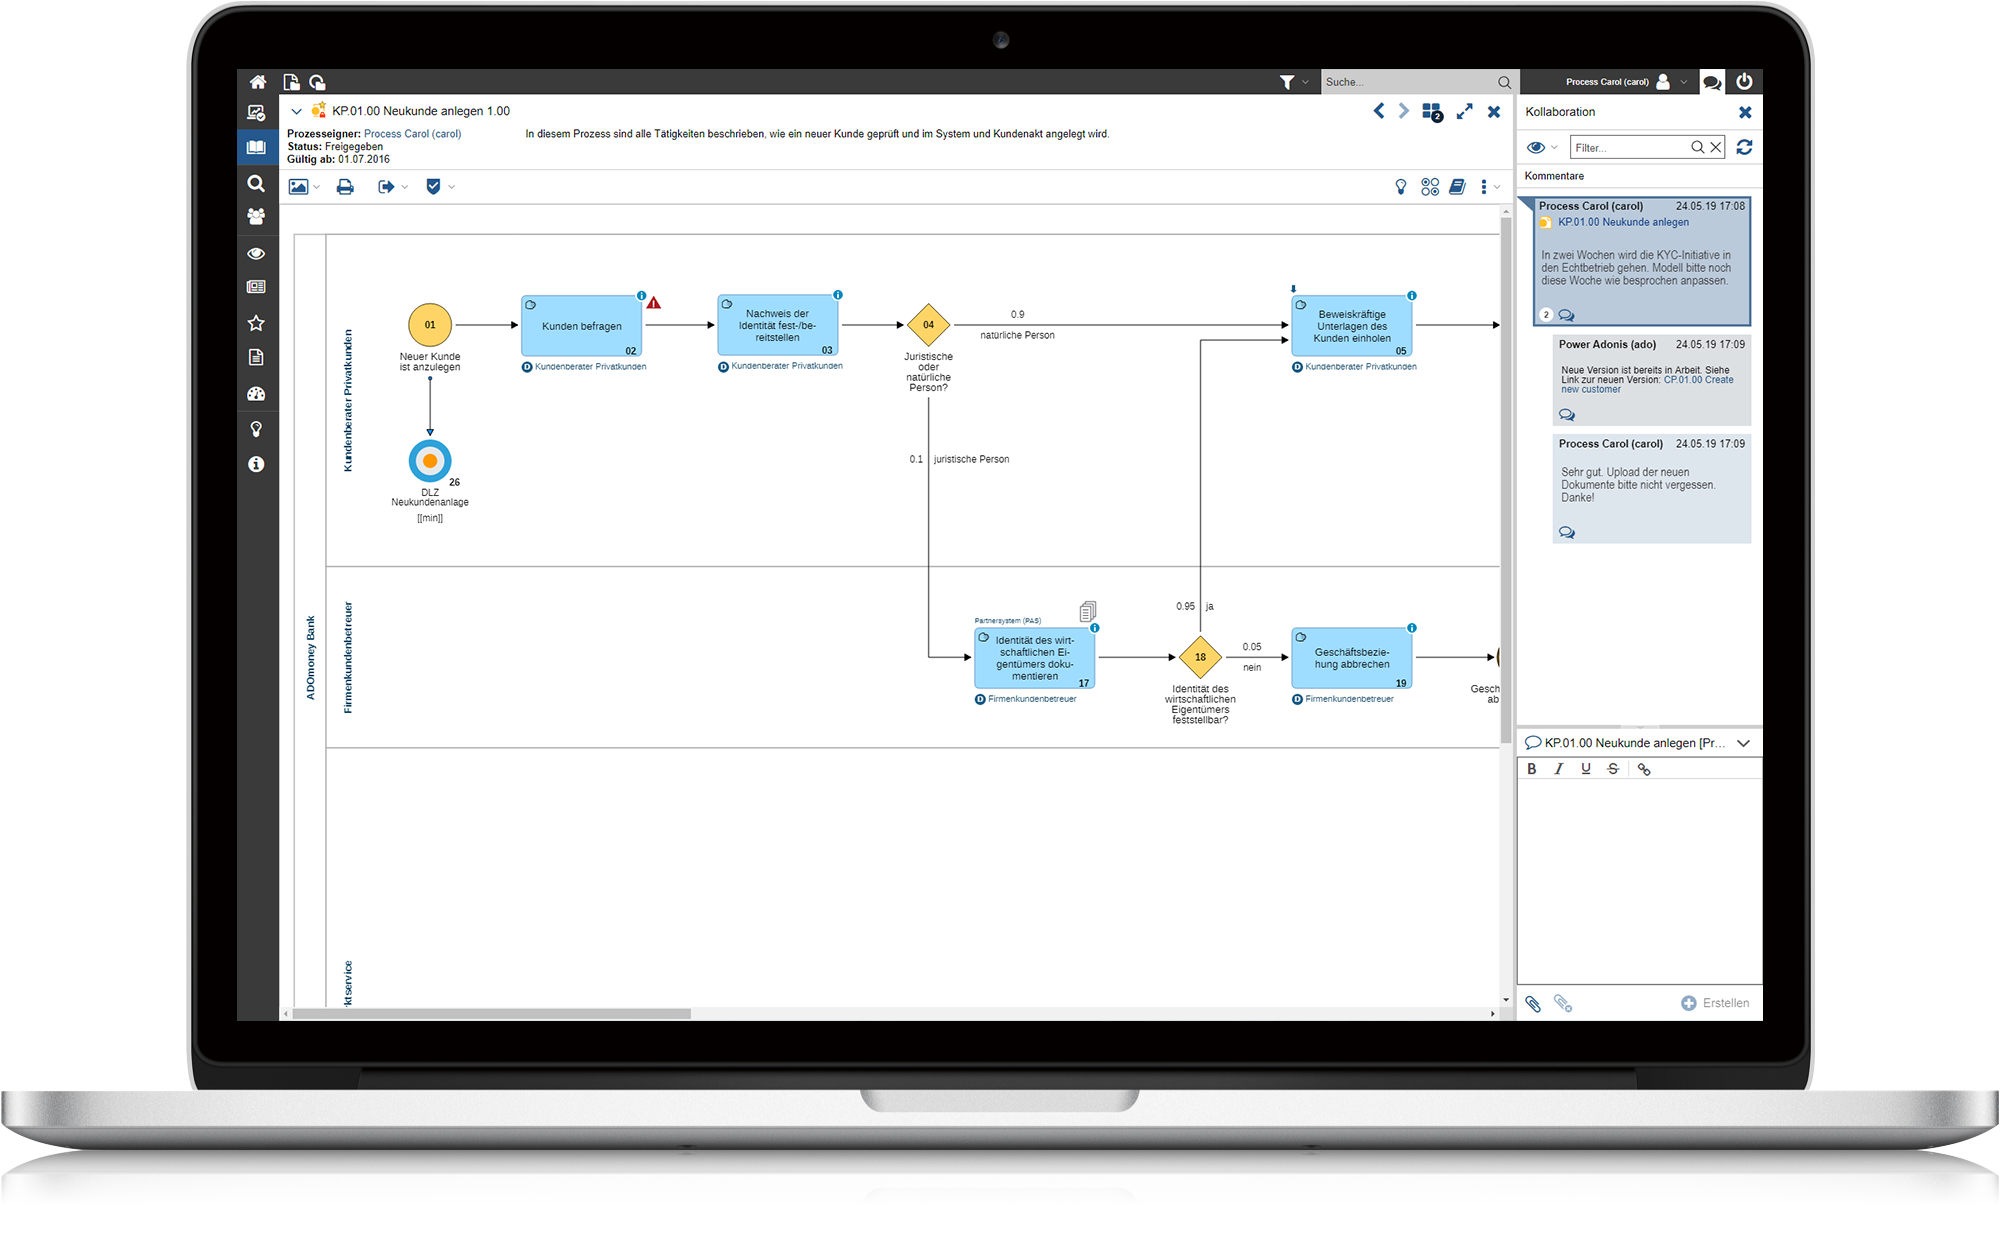Click the Process Carol (carol) owner link
This screenshot has width=2000, height=1246.
coord(412,134)
